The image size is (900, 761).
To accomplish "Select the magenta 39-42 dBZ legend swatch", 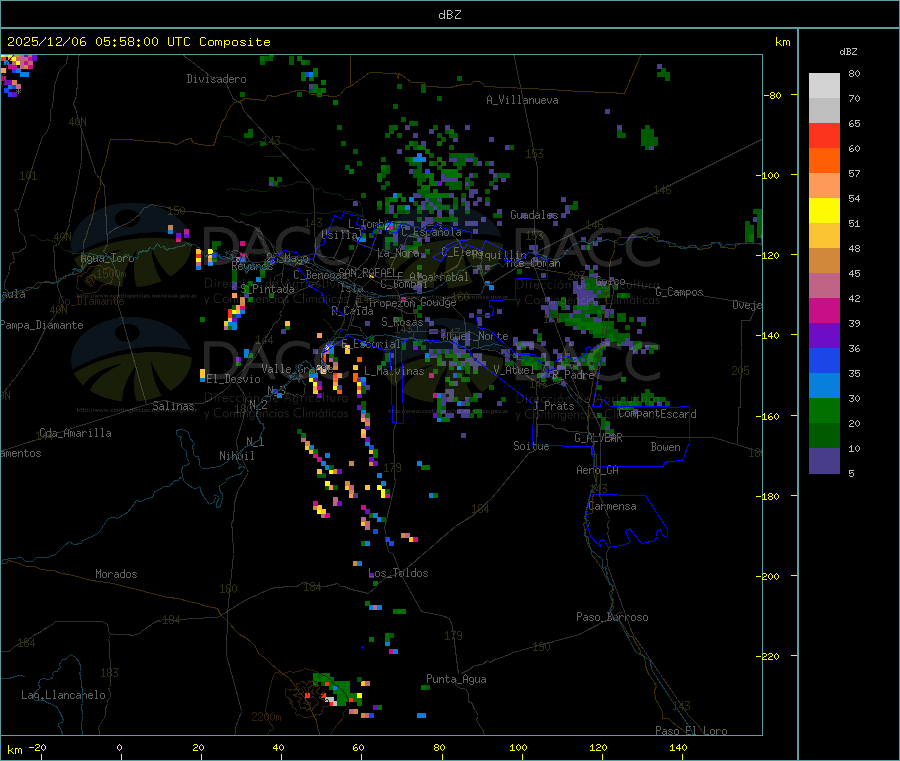I will [824, 310].
